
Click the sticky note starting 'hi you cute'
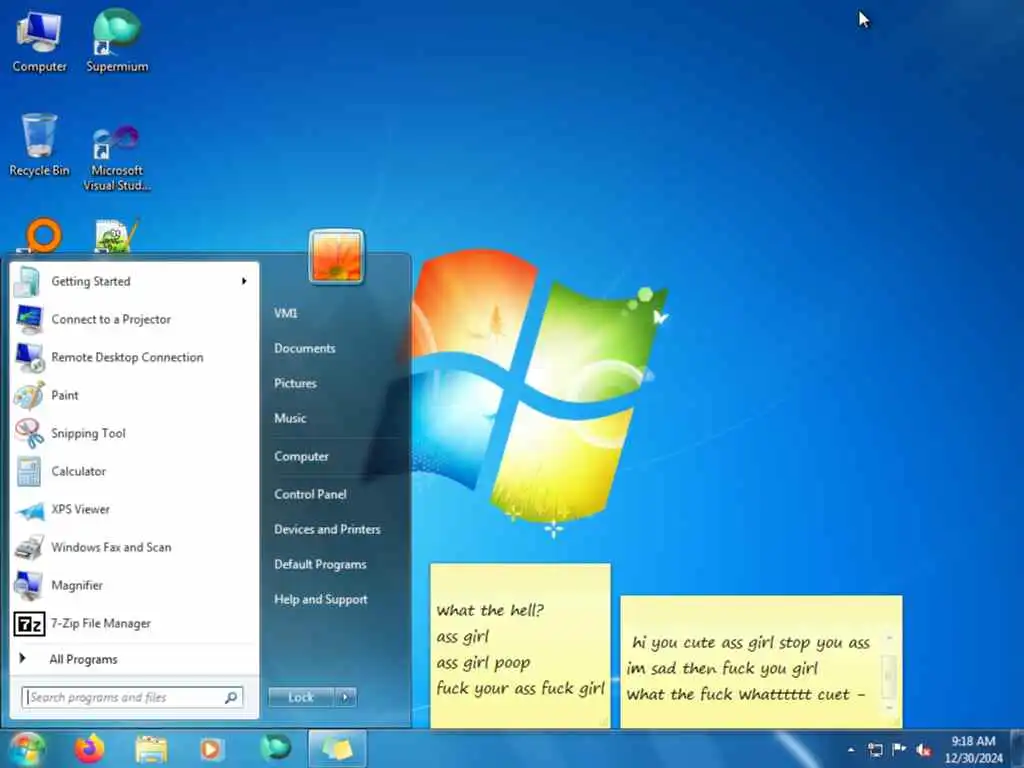[x=761, y=661]
